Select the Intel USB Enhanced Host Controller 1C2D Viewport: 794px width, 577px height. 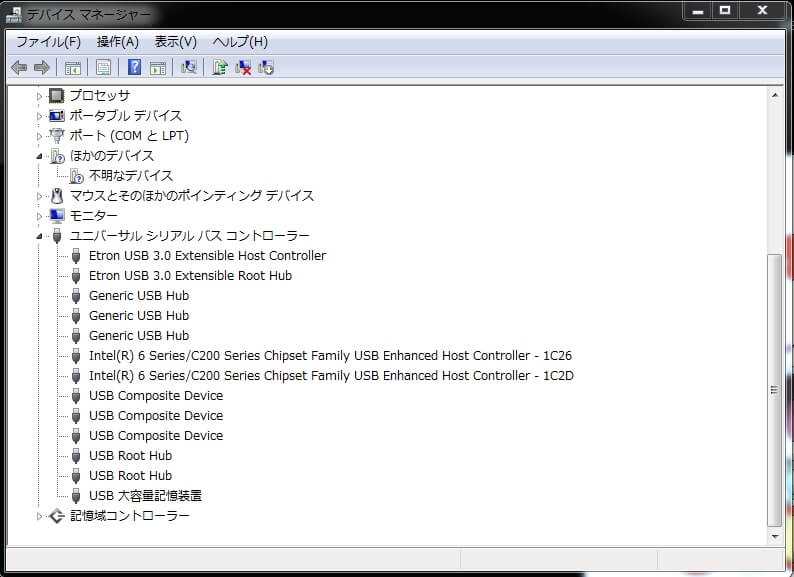coord(331,375)
